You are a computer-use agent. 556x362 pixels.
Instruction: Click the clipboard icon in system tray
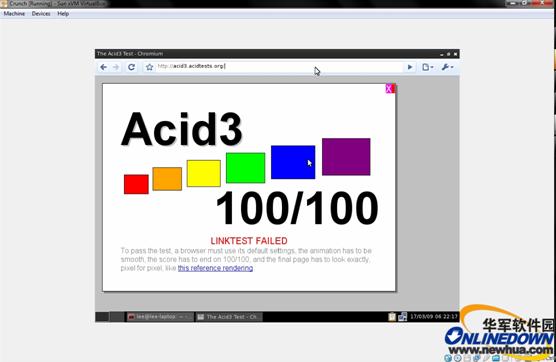(x=392, y=317)
